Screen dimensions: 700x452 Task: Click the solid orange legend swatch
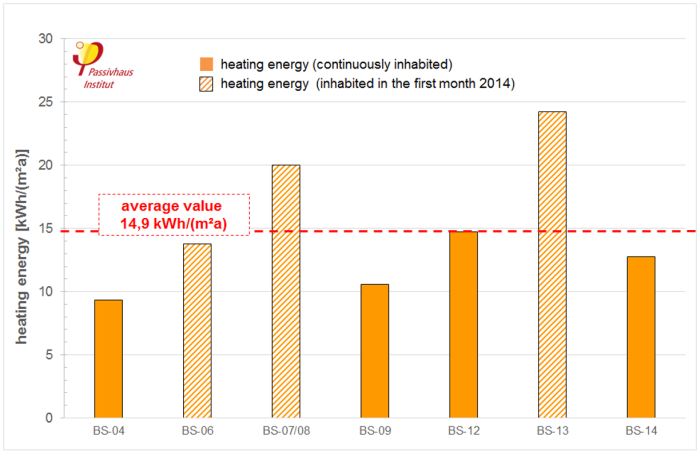(x=204, y=65)
